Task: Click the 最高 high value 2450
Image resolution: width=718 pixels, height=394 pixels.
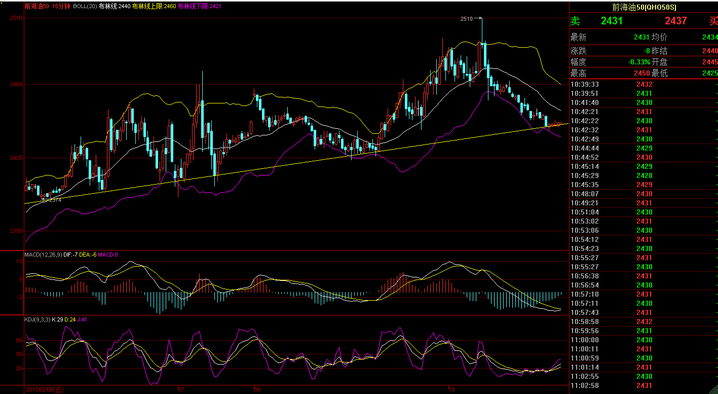Action: [x=642, y=73]
